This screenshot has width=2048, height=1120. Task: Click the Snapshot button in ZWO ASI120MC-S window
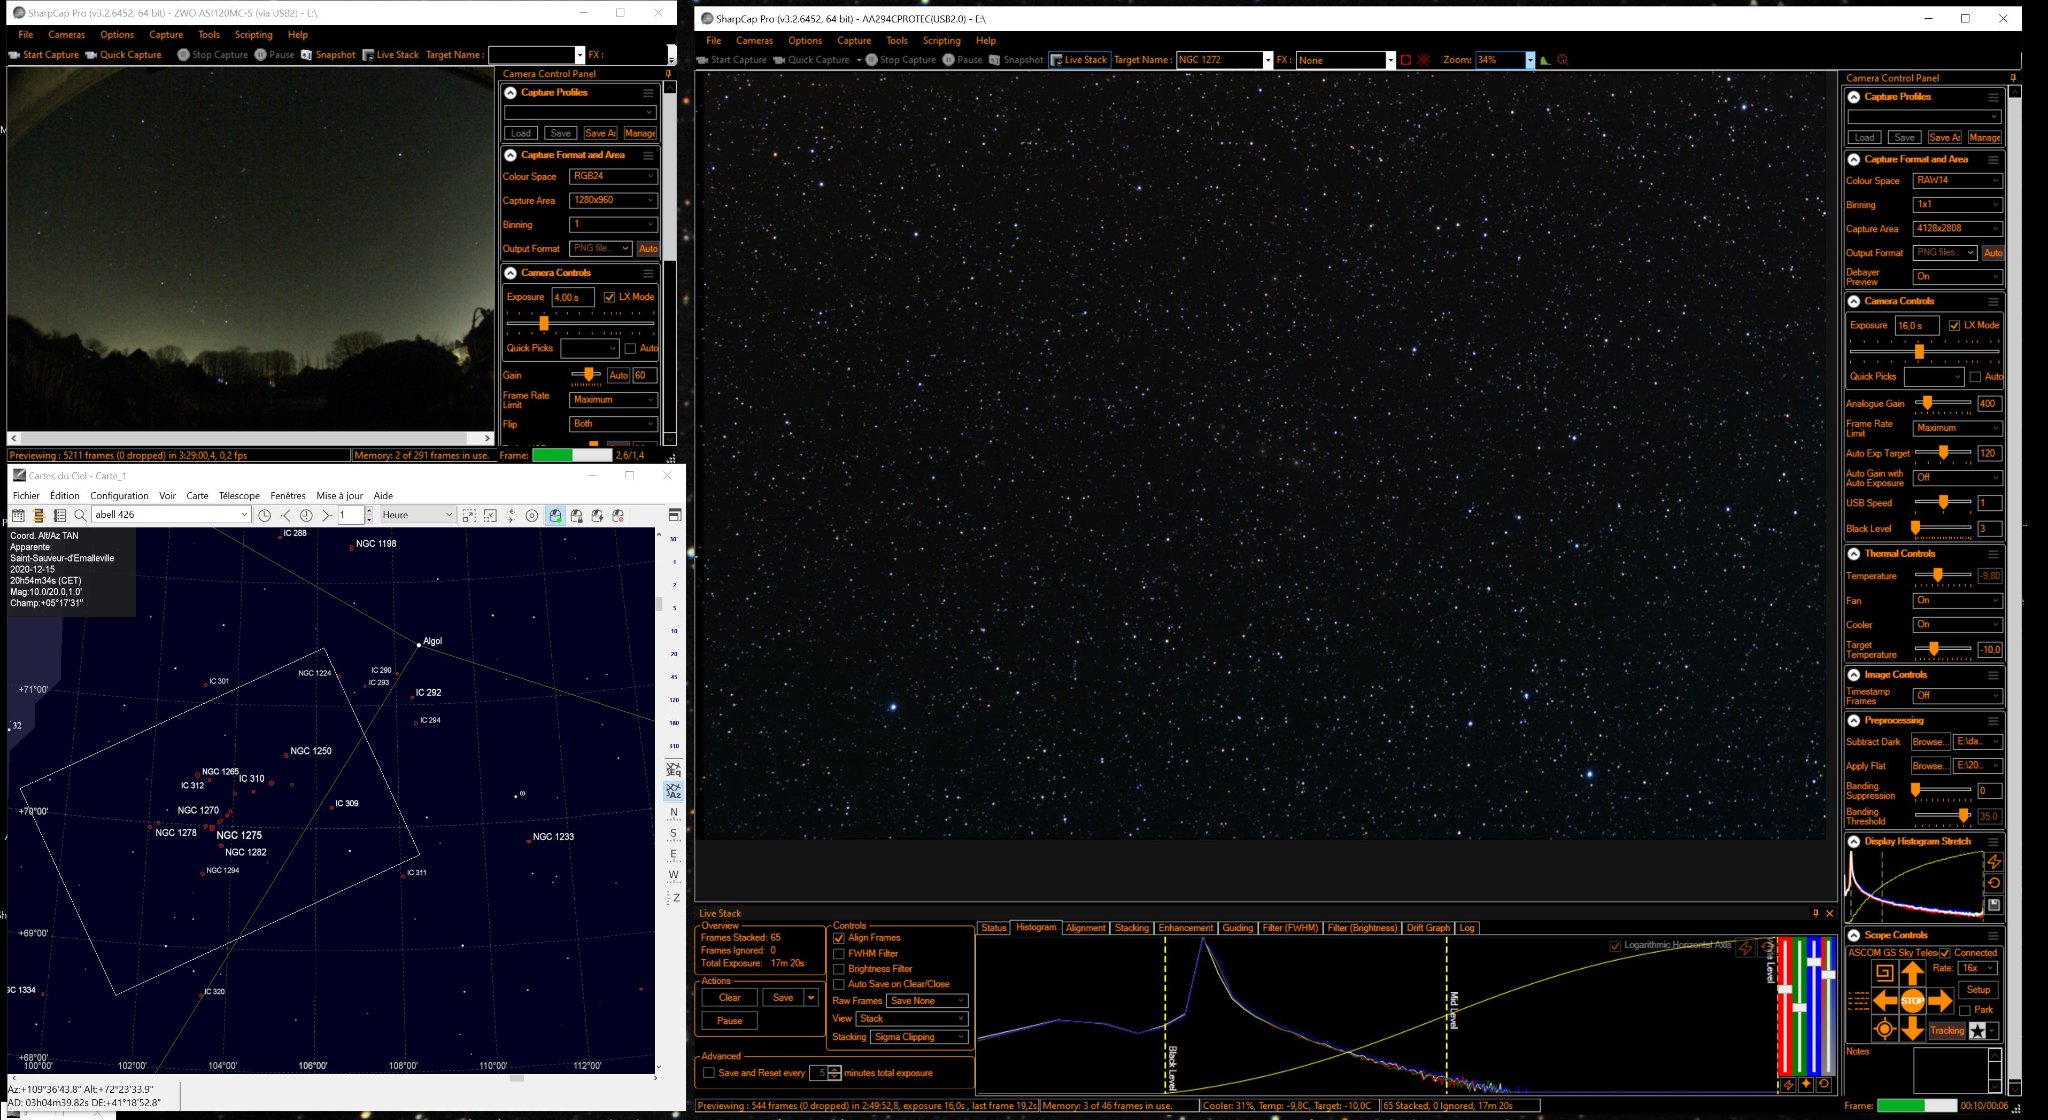click(x=328, y=55)
